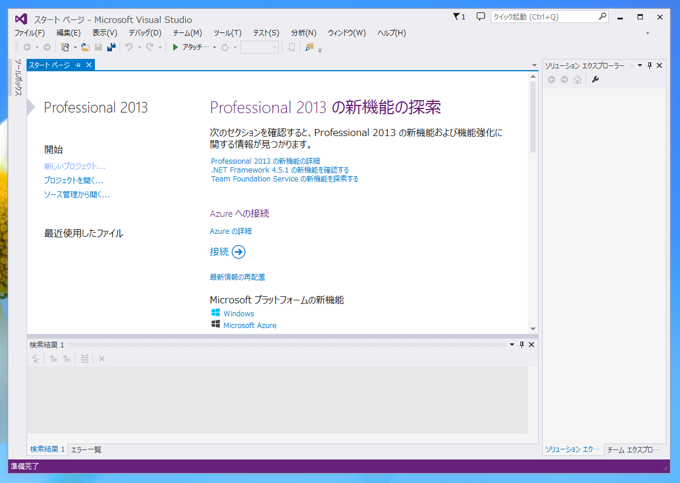Viewport: 680px width, 483px height.
Task: Click the quick launch magnifier icon
Action: [602, 16]
